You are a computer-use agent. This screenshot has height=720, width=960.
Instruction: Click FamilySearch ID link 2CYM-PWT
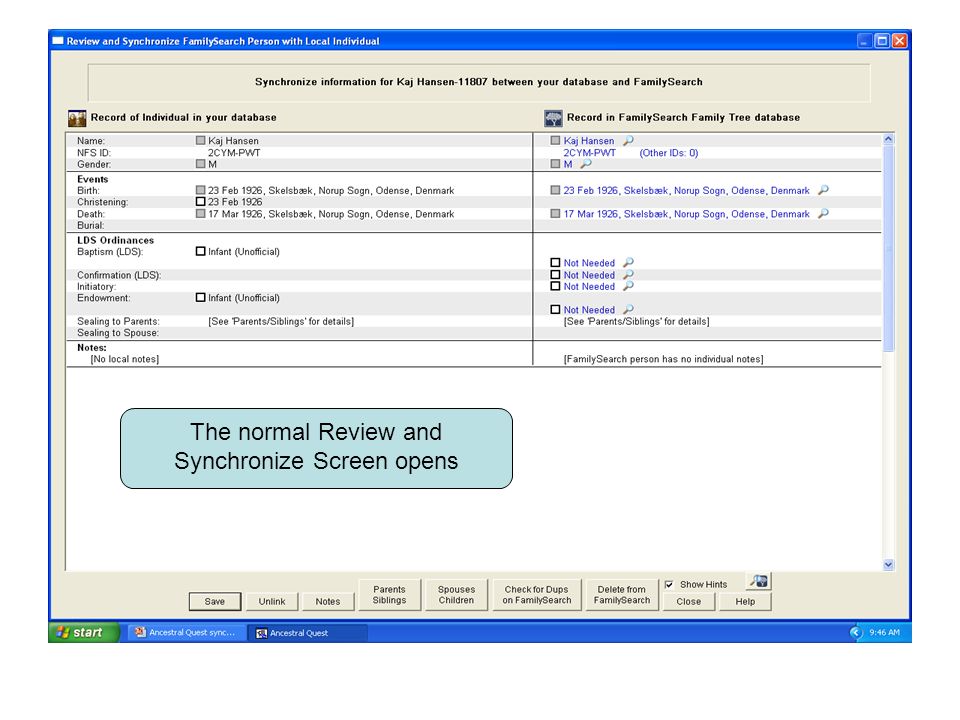point(590,153)
